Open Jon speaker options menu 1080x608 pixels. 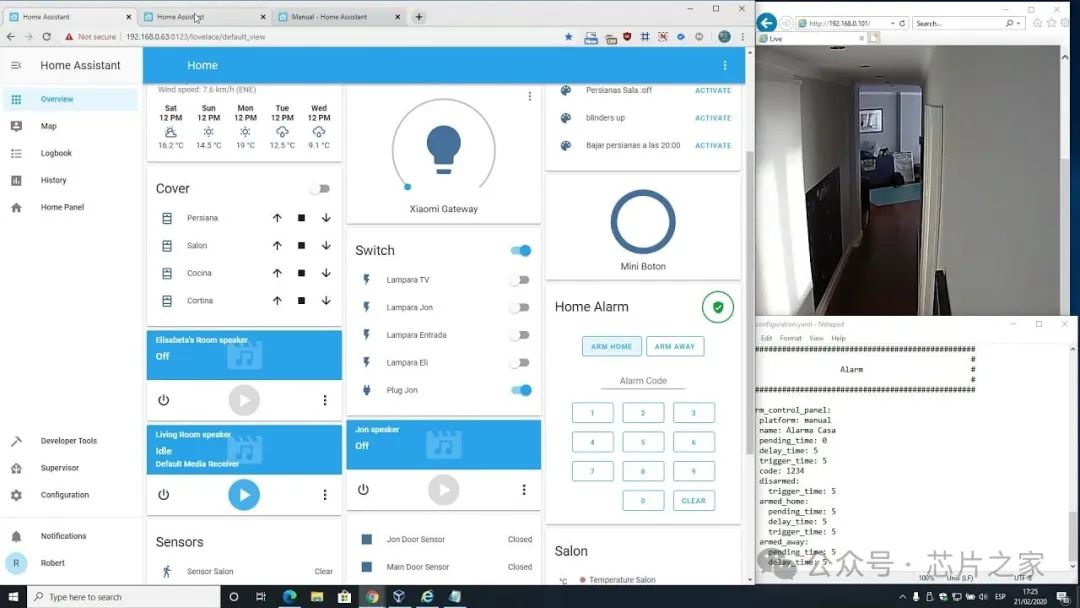pyautogui.click(x=523, y=490)
